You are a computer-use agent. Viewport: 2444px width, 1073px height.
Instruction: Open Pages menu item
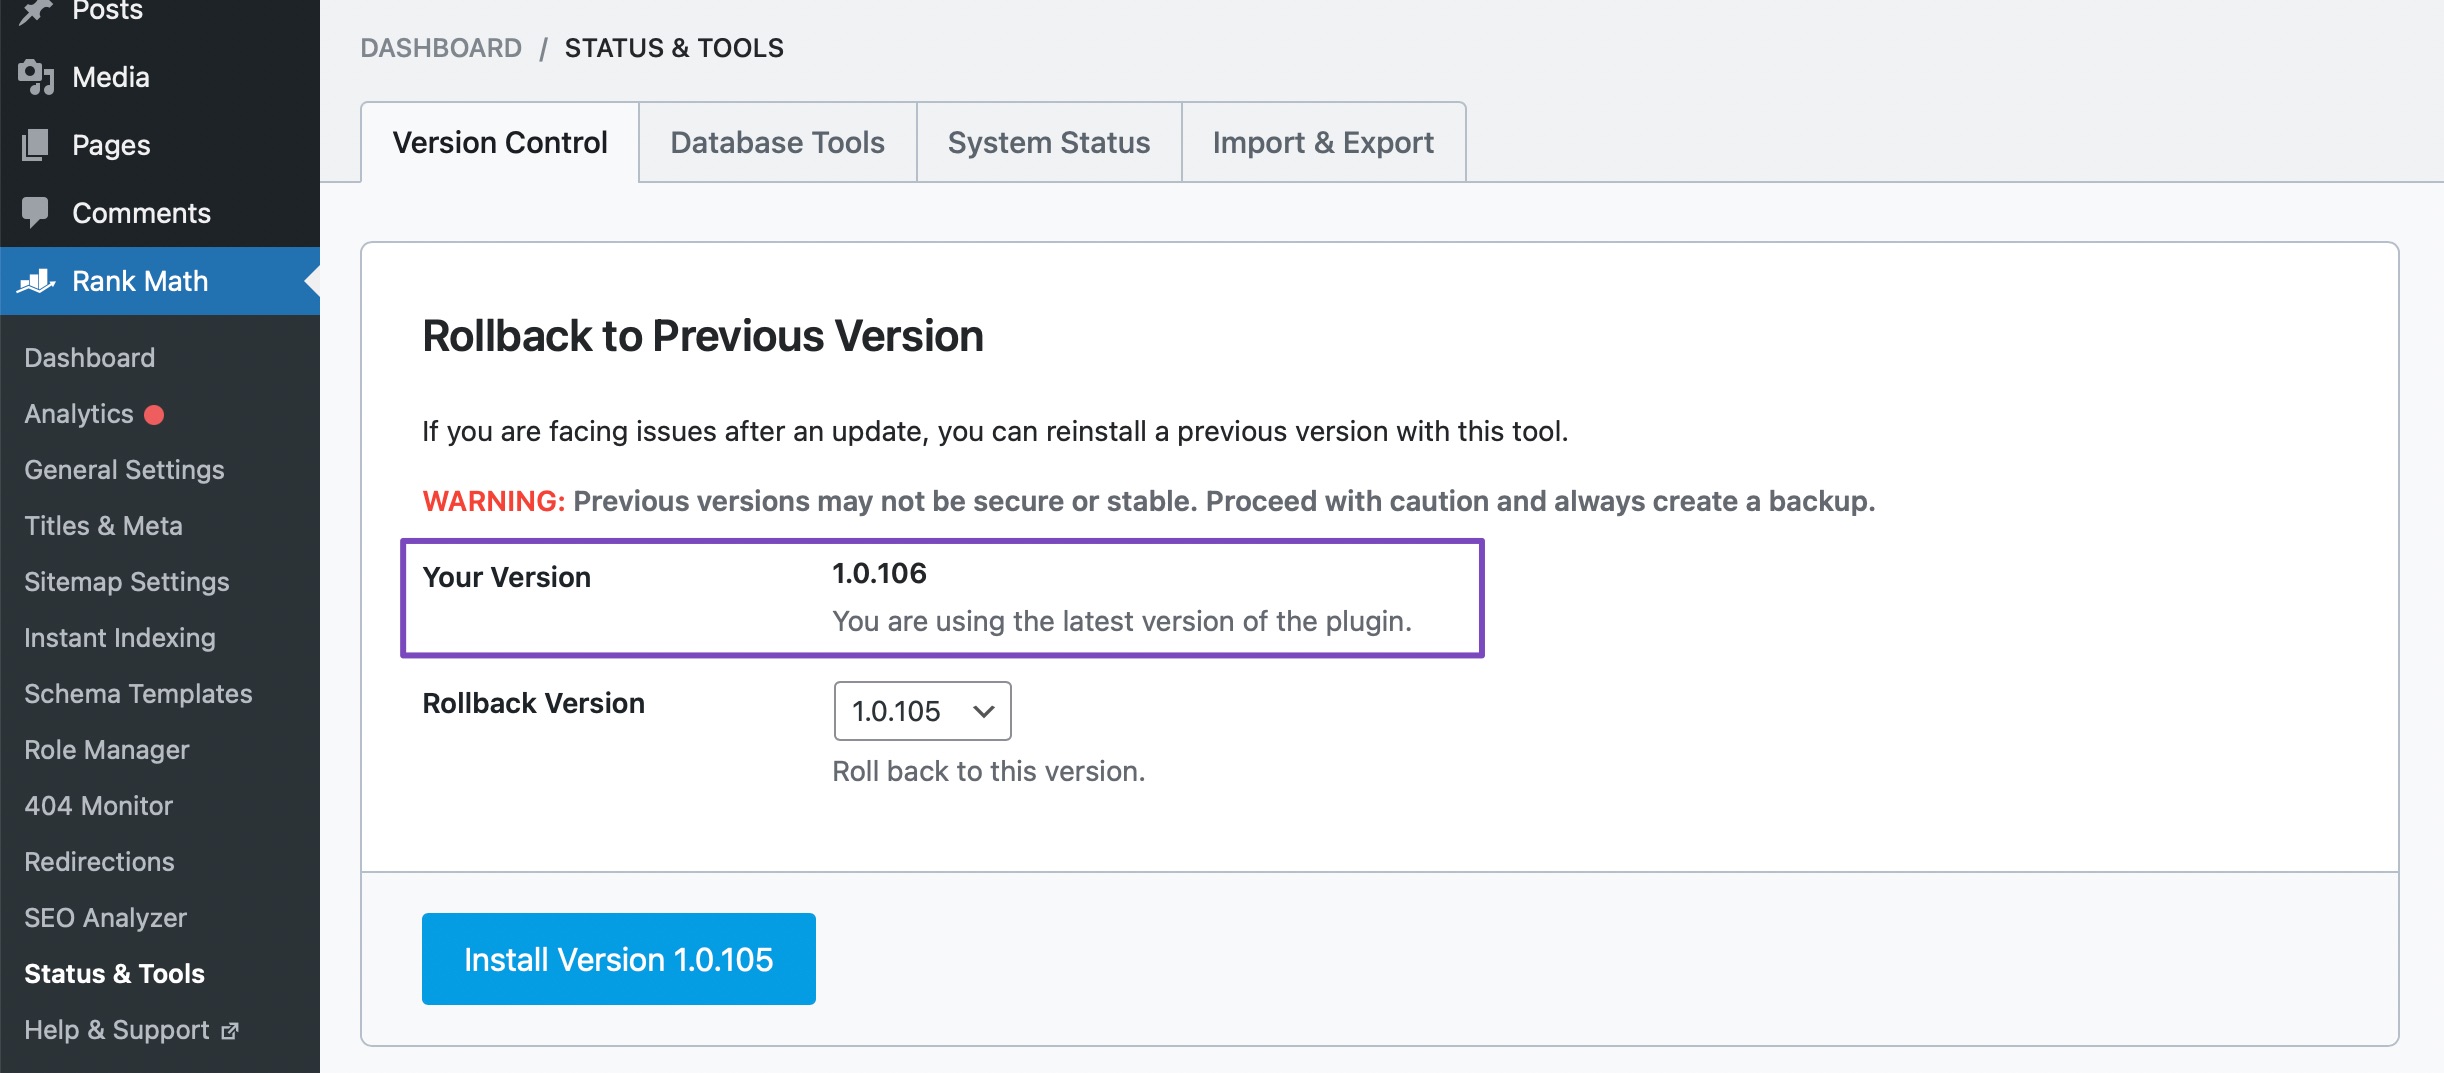(x=160, y=145)
